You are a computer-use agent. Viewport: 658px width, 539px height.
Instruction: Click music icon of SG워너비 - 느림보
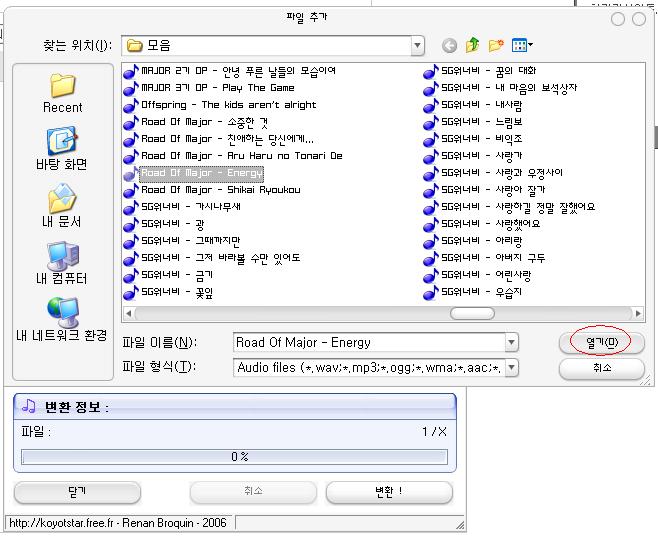[x=431, y=122]
